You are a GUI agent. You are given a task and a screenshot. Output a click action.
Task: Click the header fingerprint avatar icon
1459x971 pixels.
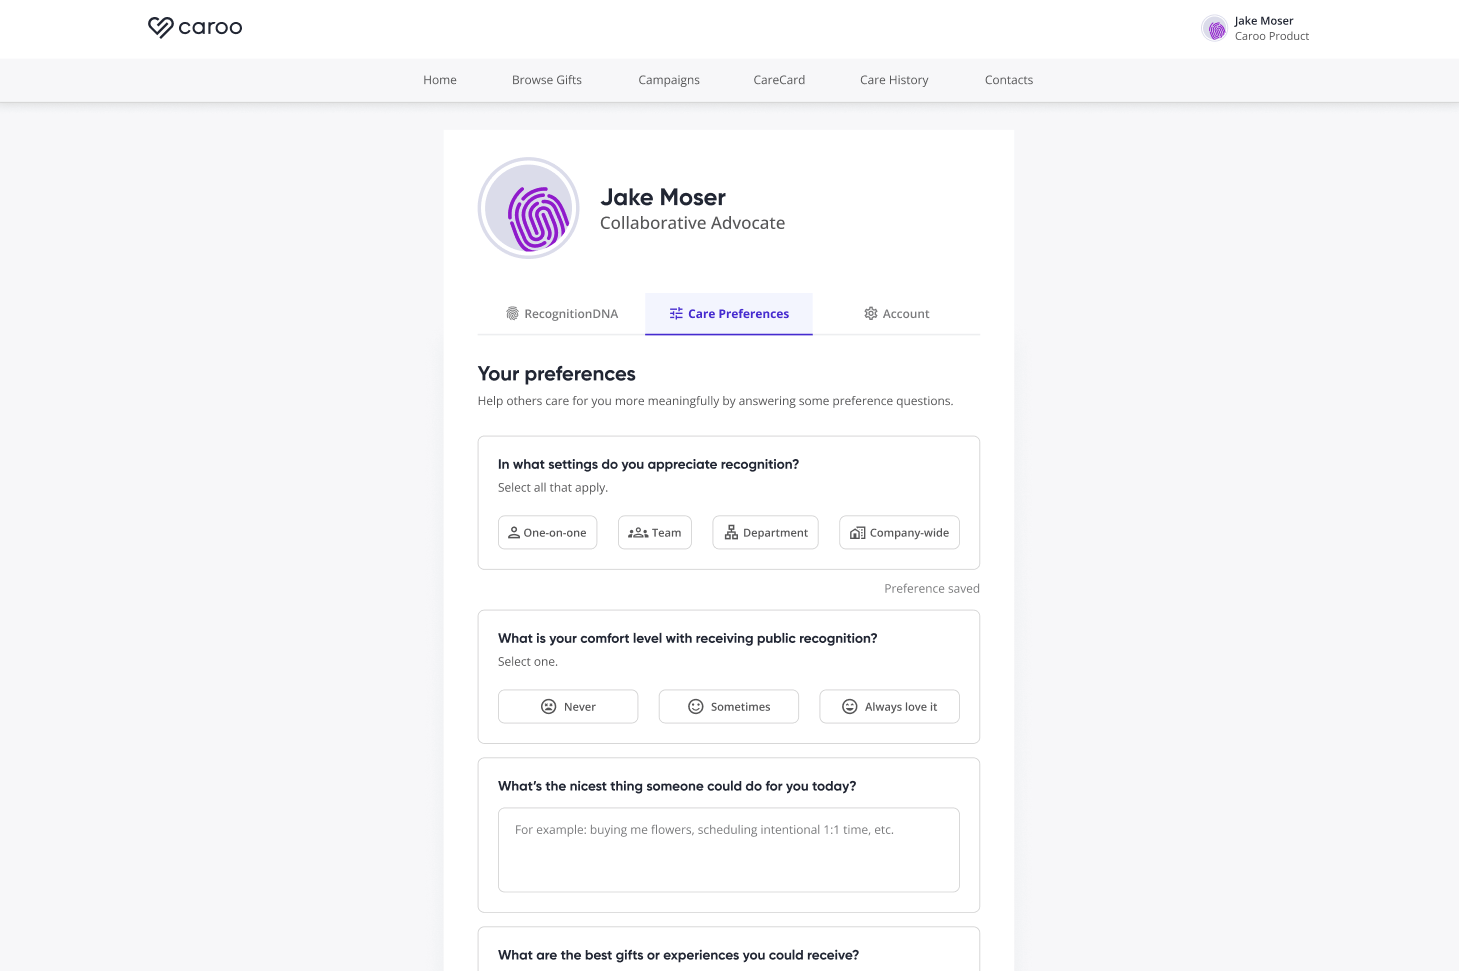pos(1216,29)
